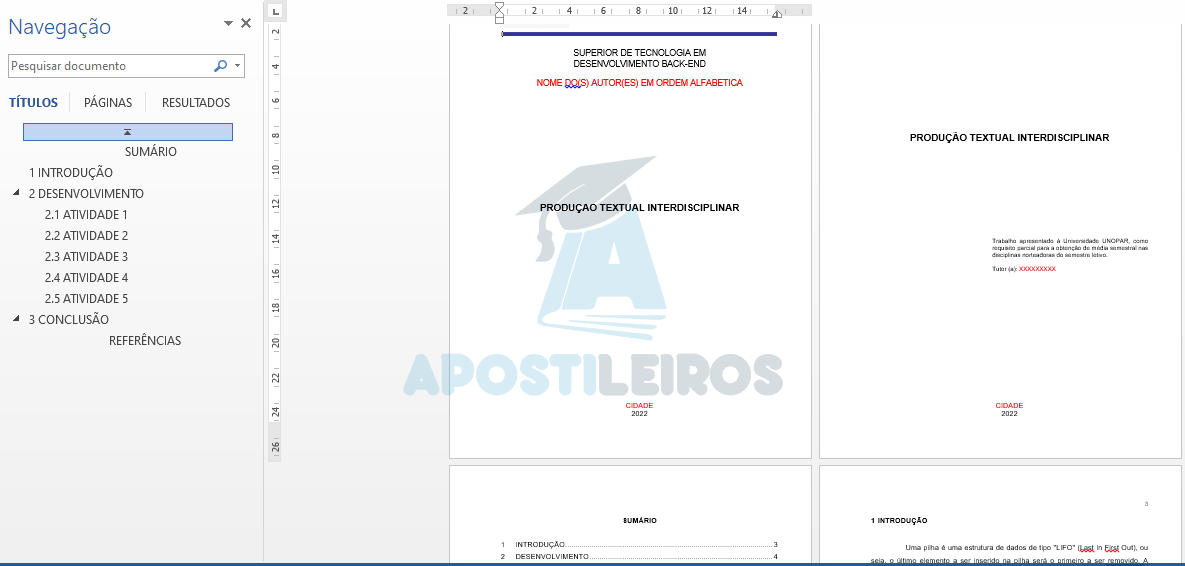Click cover page PRODUÇÃO TEXTUAL INTERDISCIPLINAR title
The width and height of the screenshot is (1185, 566).
click(x=639, y=208)
